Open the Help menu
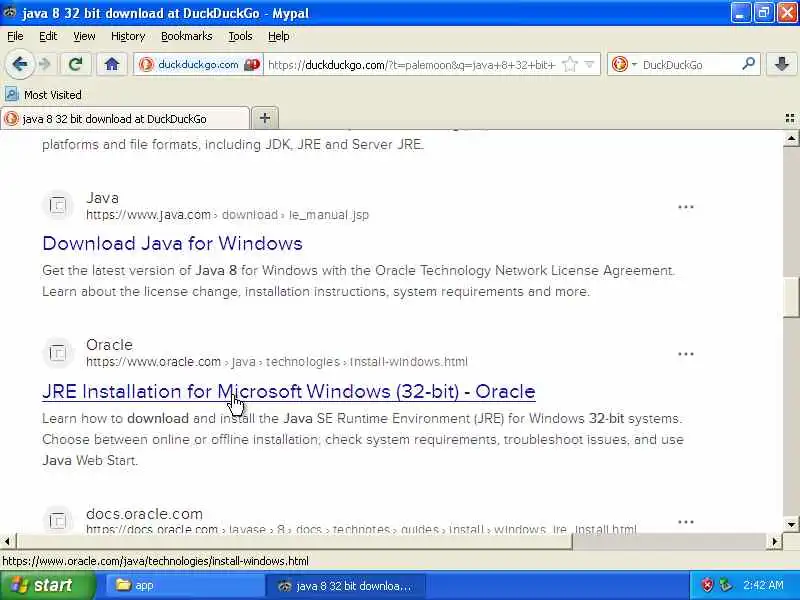The width and height of the screenshot is (800, 600). (x=279, y=36)
